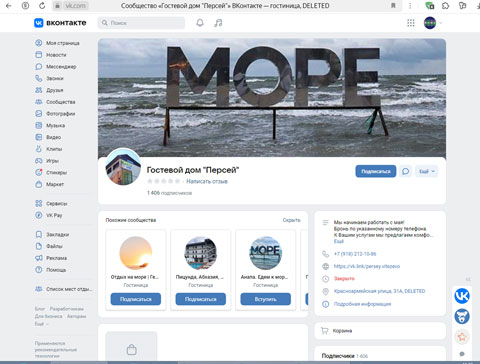The width and height of the screenshot is (480, 364).
Task: Click phone number +7 (918) 212-10-86
Action: pyautogui.click(x=355, y=254)
